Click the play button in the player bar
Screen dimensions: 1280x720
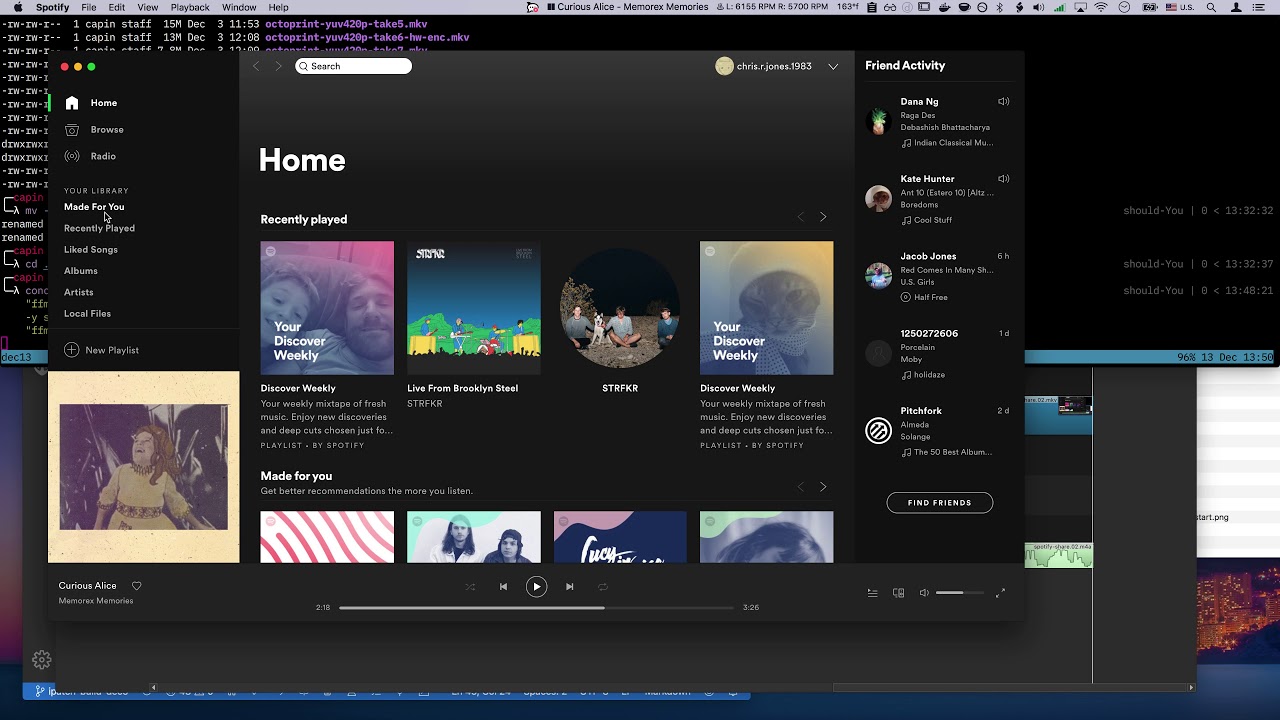pyautogui.click(x=536, y=587)
